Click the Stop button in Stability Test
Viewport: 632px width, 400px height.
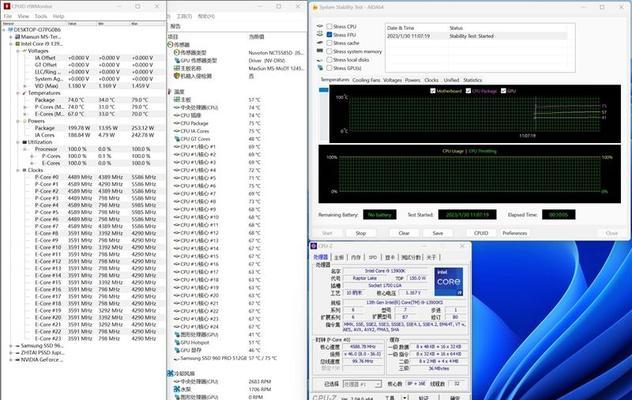tap(361, 233)
